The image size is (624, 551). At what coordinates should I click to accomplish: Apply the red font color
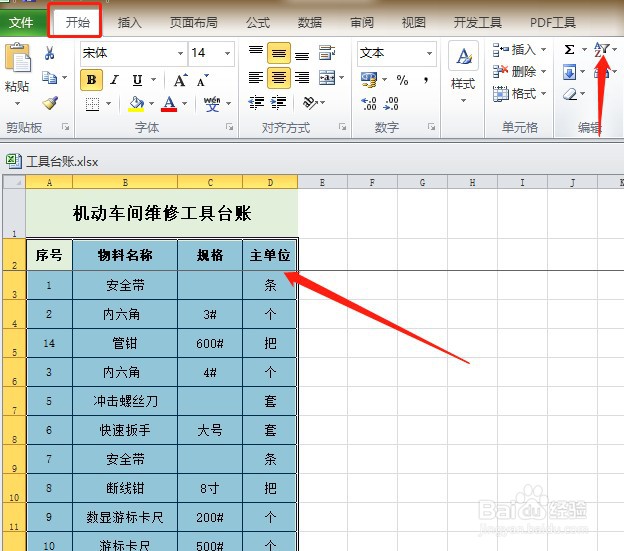[x=169, y=104]
